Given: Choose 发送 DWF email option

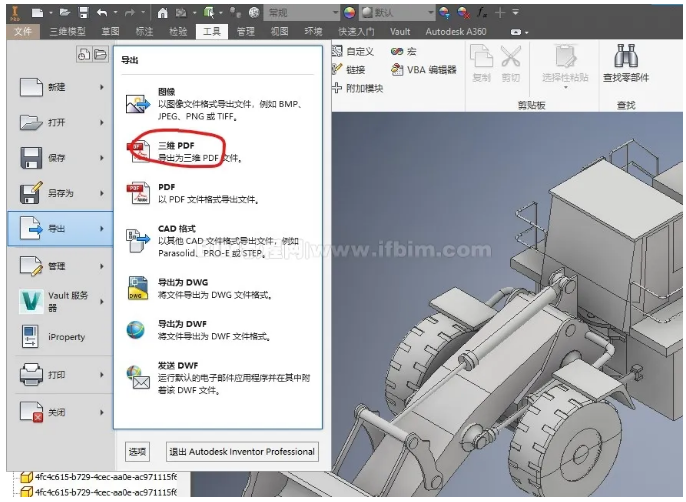Looking at the screenshot, I should point(218,377).
